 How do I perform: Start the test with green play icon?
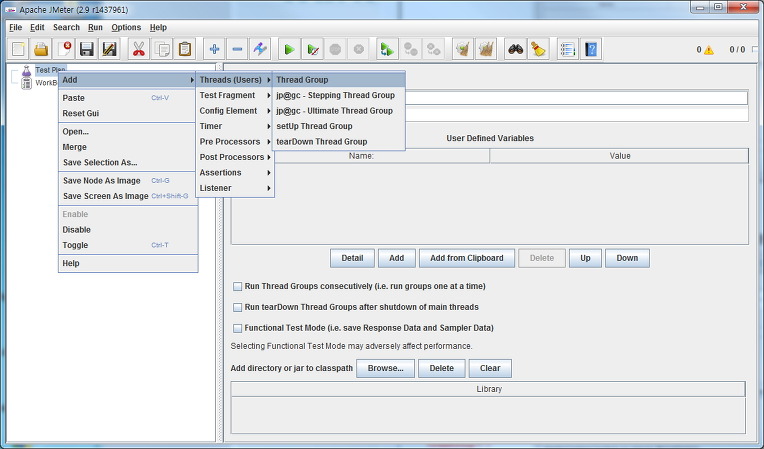click(x=289, y=49)
